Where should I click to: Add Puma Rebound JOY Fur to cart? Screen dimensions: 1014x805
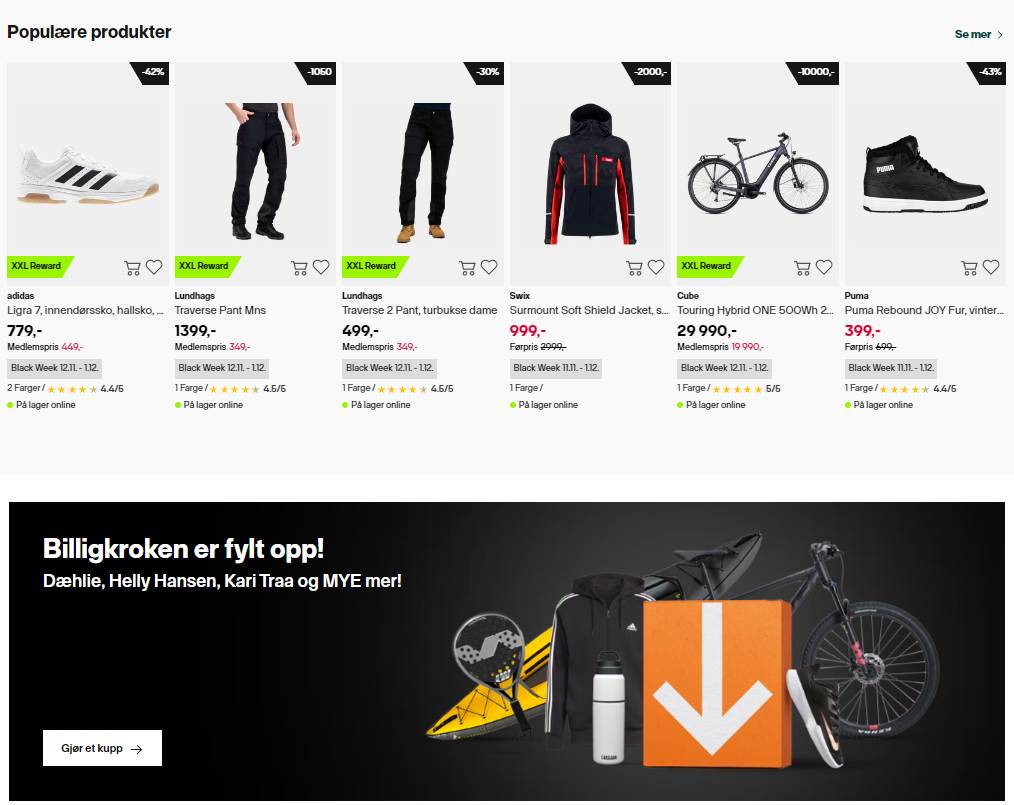click(969, 268)
